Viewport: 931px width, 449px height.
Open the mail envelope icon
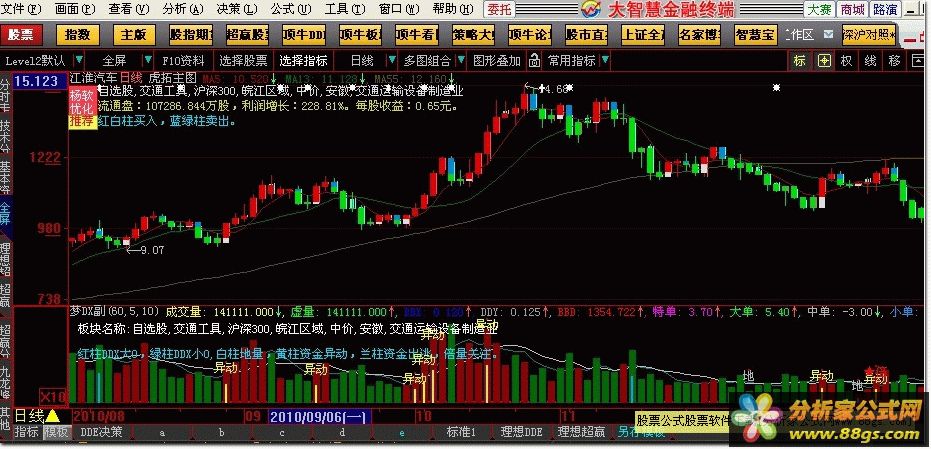tap(828, 34)
